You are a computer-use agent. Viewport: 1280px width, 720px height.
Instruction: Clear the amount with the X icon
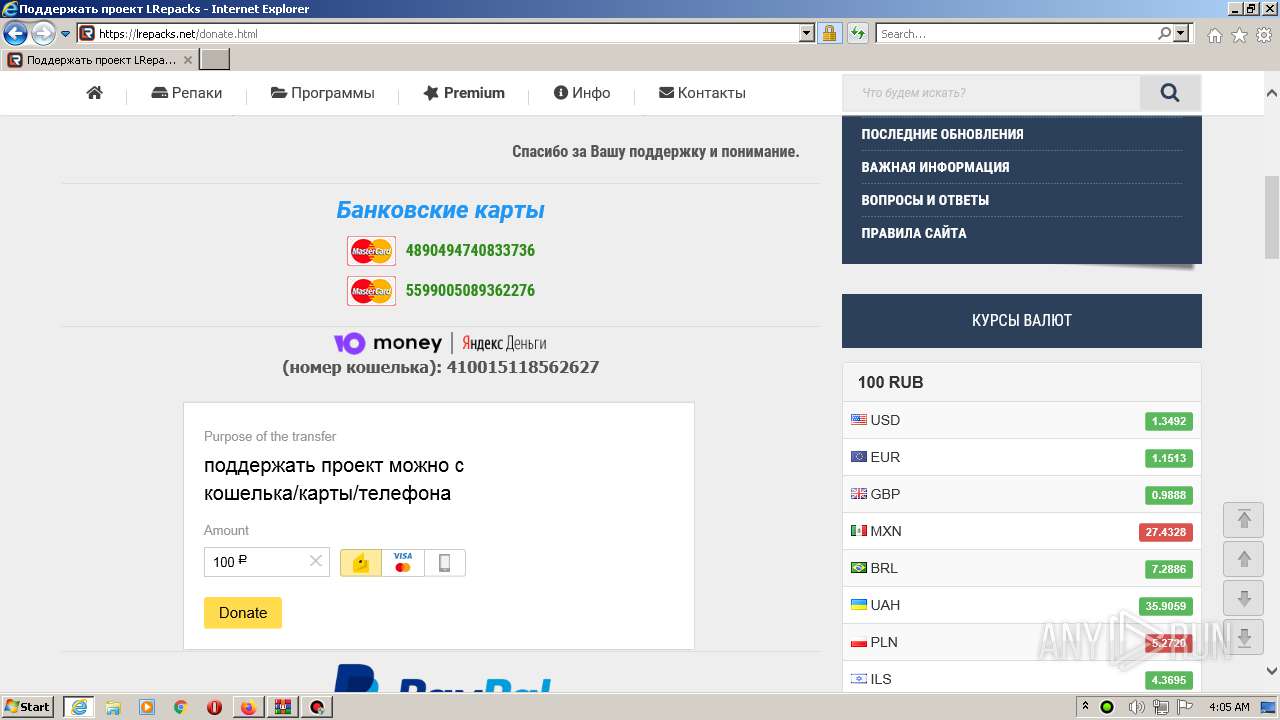pyautogui.click(x=315, y=561)
